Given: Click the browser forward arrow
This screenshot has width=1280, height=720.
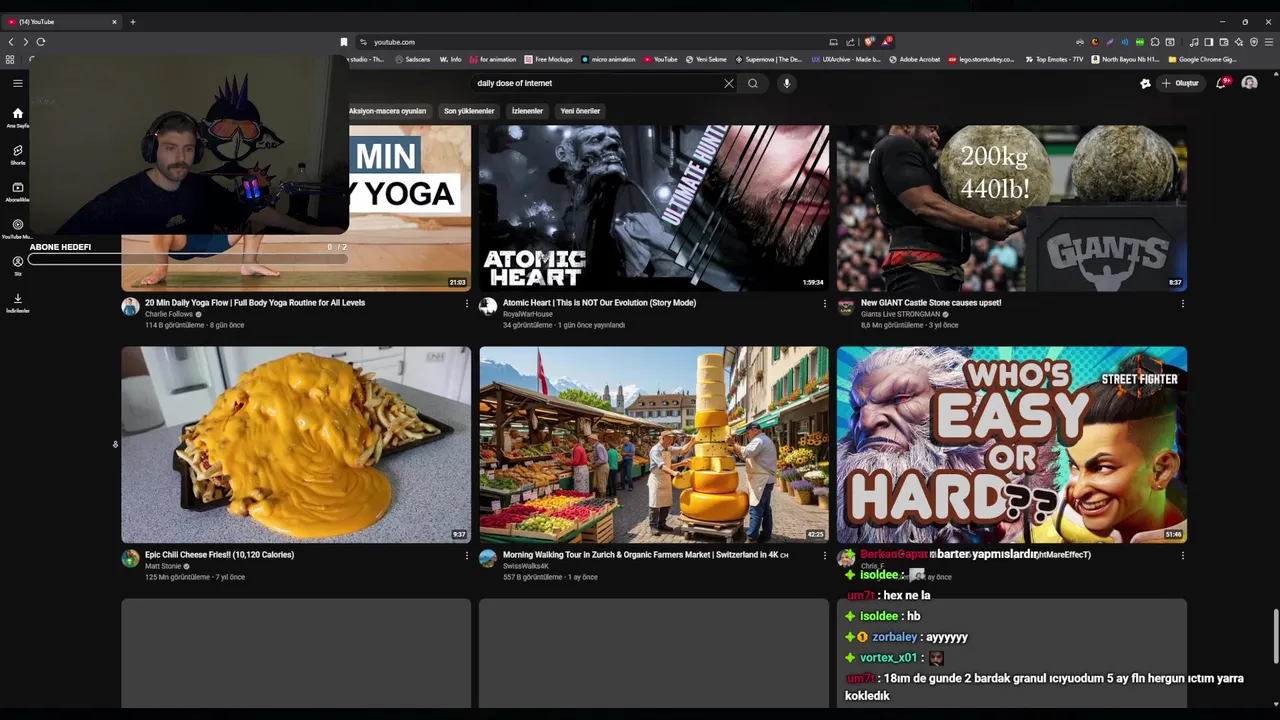Looking at the screenshot, I should (x=25, y=42).
